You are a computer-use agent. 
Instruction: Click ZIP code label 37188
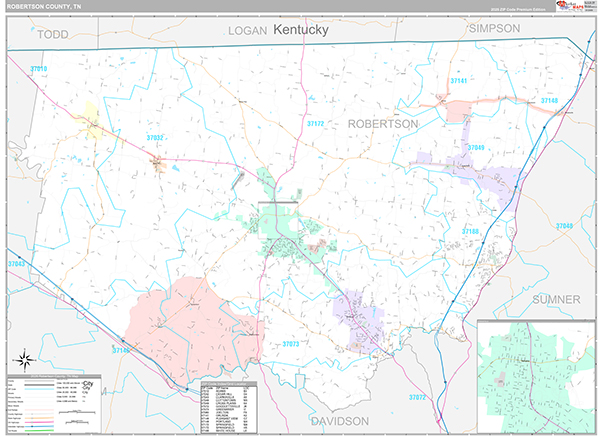pos(470,231)
